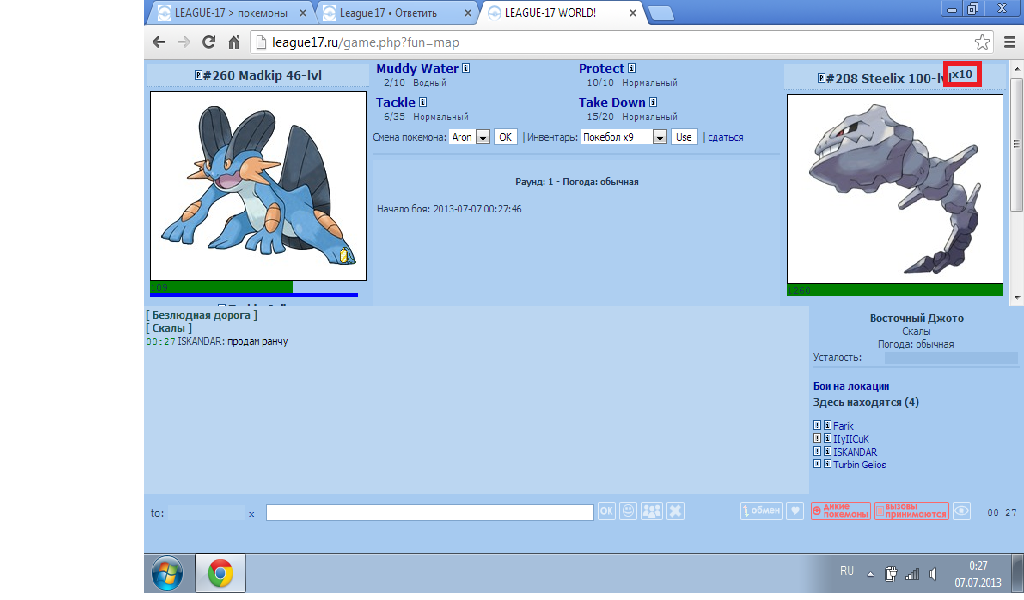
Task: Click the Chrome icon on the taskbar
Action: [x=220, y=573]
